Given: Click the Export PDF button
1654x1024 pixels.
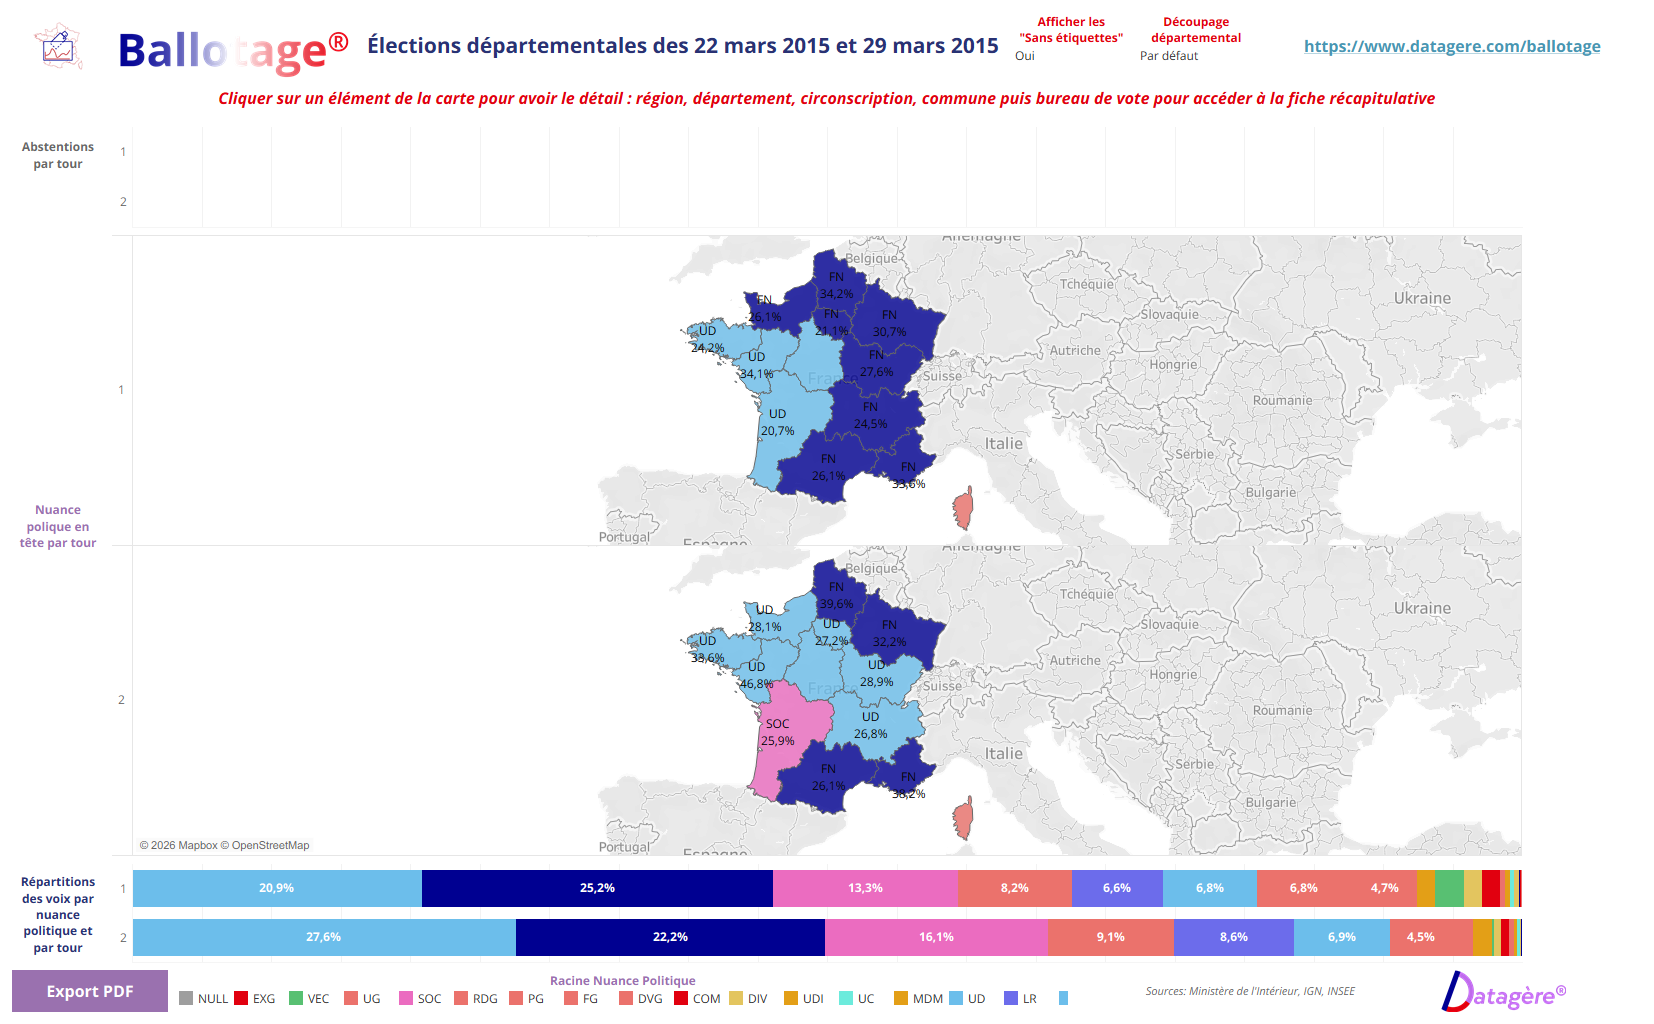Looking at the screenshot, I should coord(88,990).
